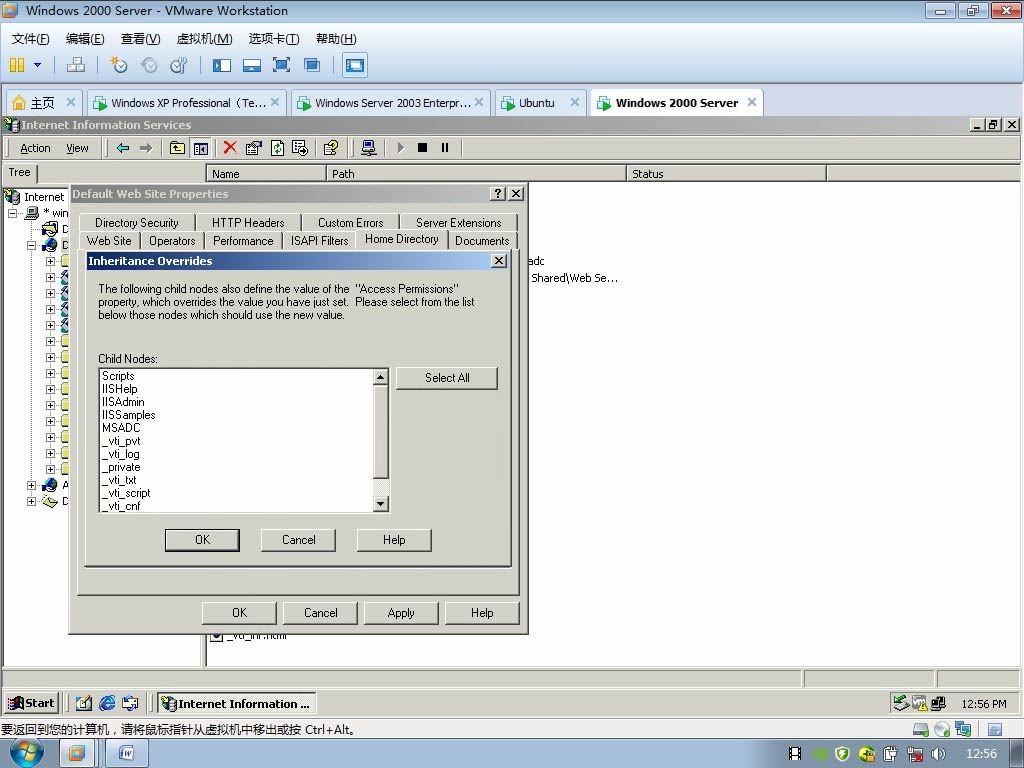This screenshot has height=768, width=1024.
Task: Click the Export List icon
Action: click(300, 148)
